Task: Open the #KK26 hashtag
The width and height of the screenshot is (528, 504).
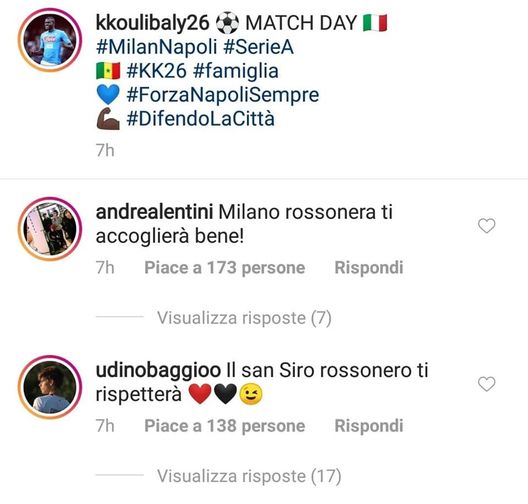Action: point(156,71)
